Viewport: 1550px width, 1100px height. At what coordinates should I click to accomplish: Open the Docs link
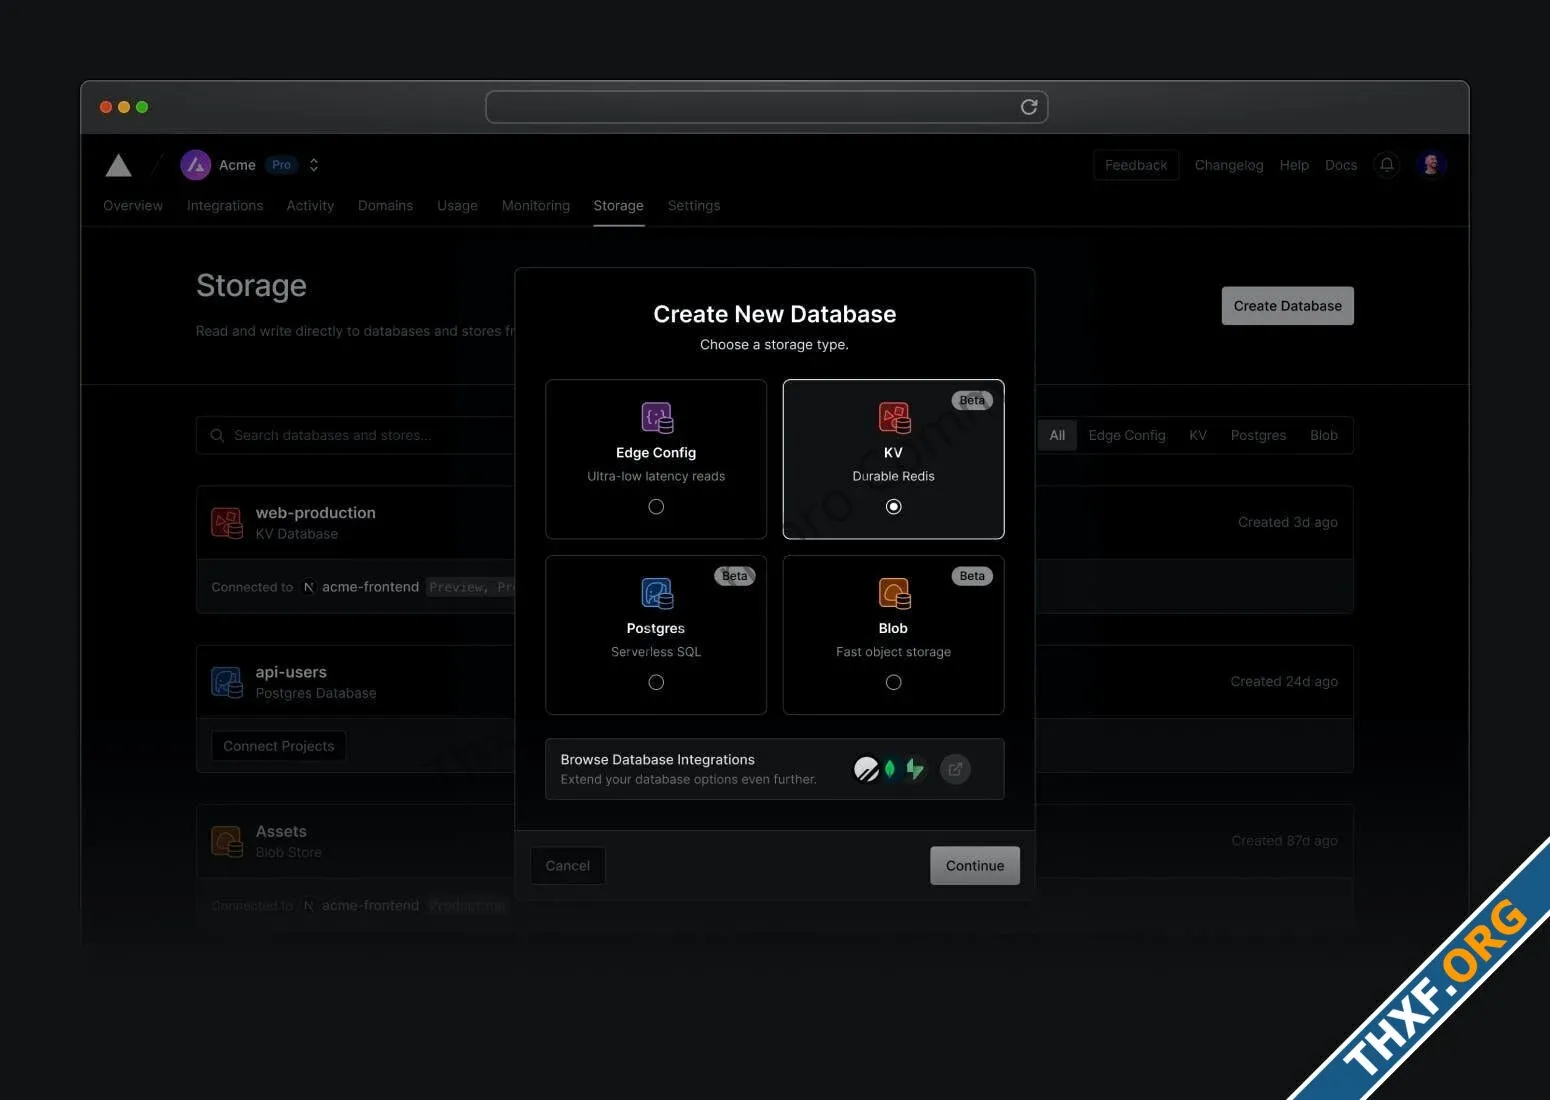[1341, 165]
